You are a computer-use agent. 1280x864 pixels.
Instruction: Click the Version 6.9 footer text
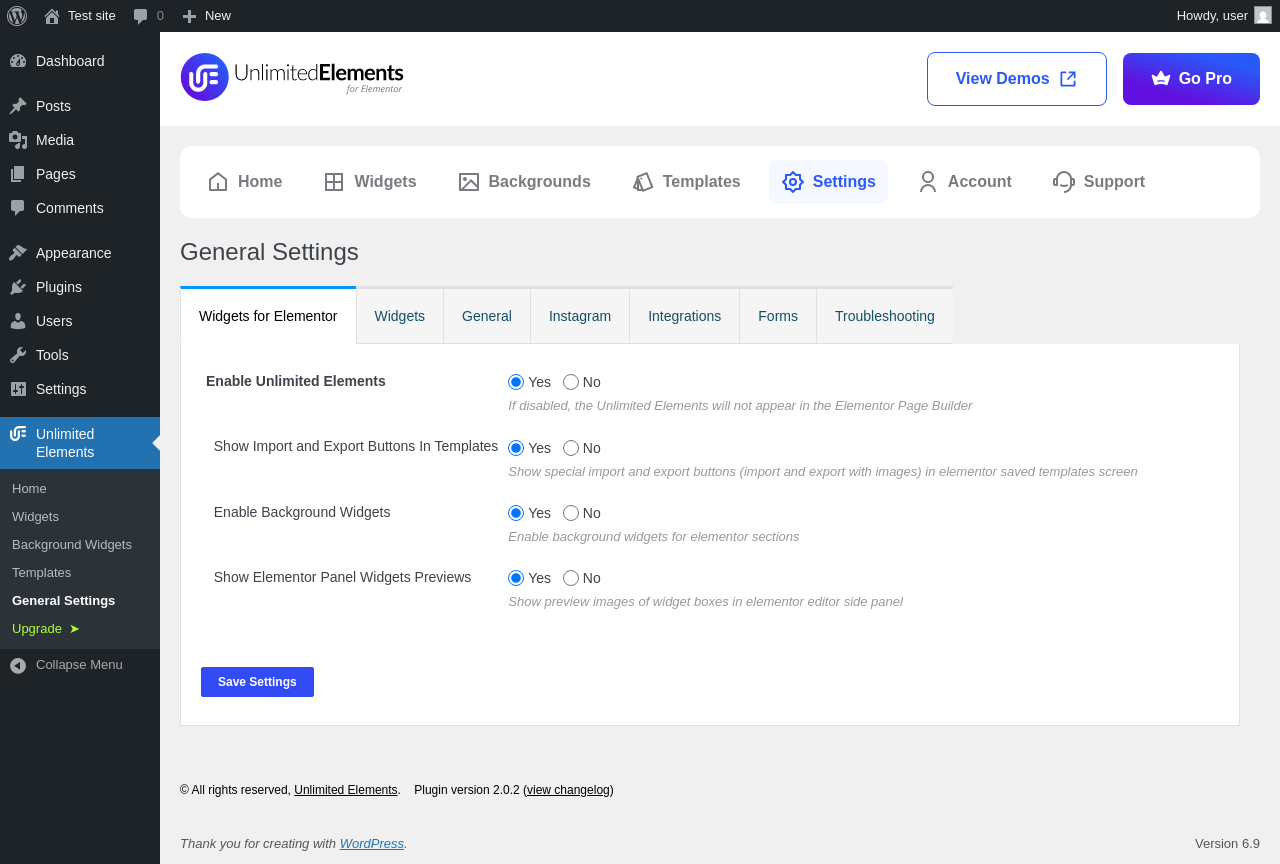[1227, 843]
